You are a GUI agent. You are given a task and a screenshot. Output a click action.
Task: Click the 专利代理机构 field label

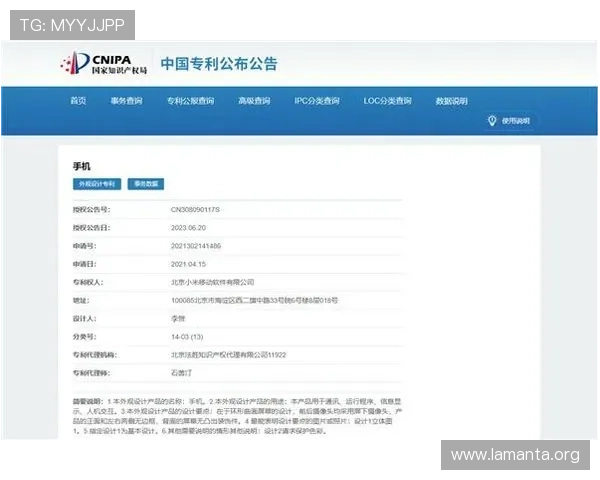(95, 355)
